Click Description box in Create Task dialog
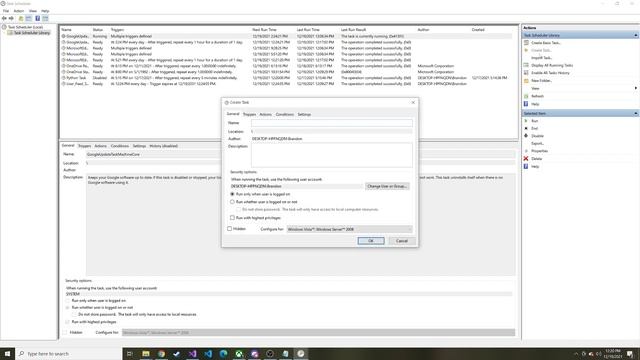 tap(331, 155)
